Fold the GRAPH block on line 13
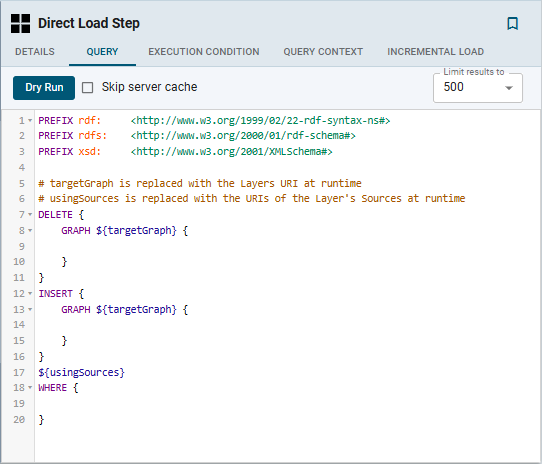Image resolution: width=542 pixels, height=464 pixels. pos(30,309)
